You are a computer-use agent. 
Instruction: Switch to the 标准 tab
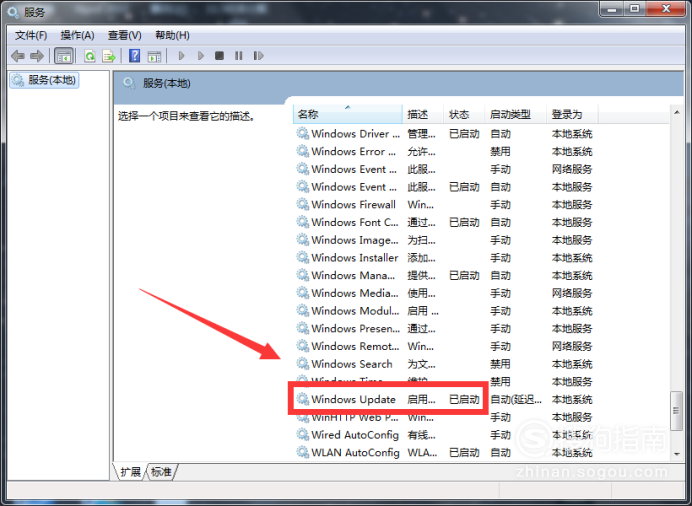161,472
